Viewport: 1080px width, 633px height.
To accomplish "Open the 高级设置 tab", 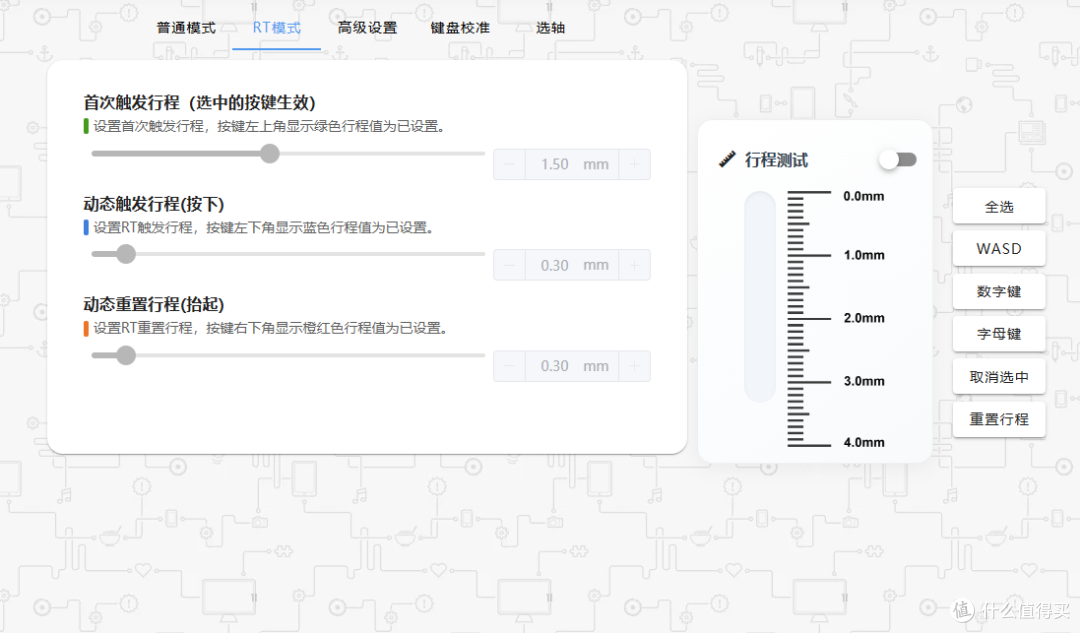I will 367,28.
